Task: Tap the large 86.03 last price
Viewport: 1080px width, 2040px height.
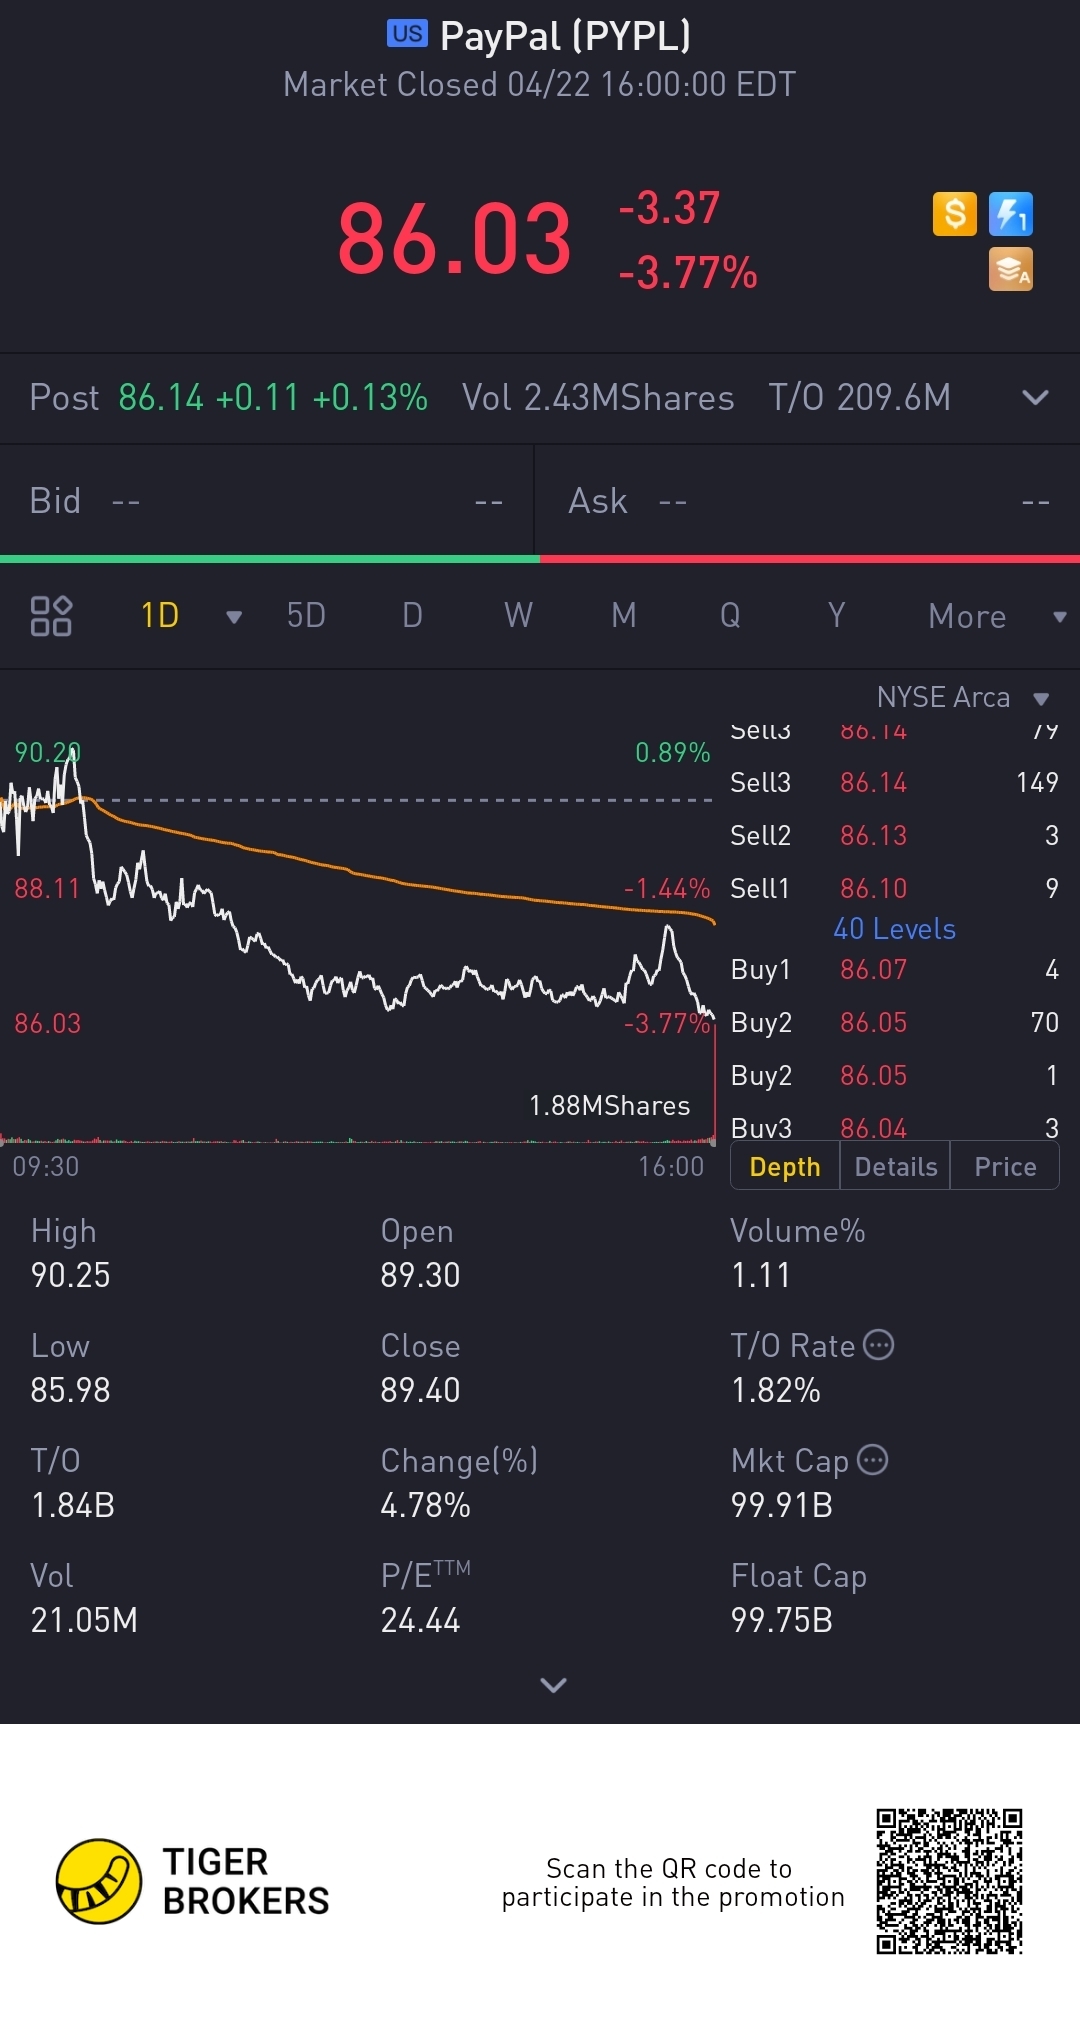Action: tap(454, 239)
